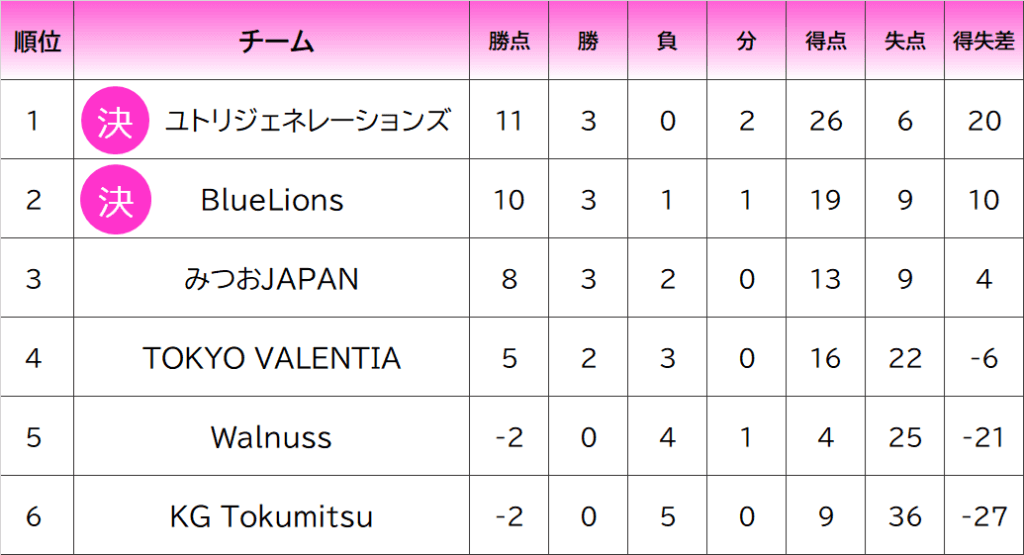Click the 分 column header

pyautogui.click(x=746, y=41)
